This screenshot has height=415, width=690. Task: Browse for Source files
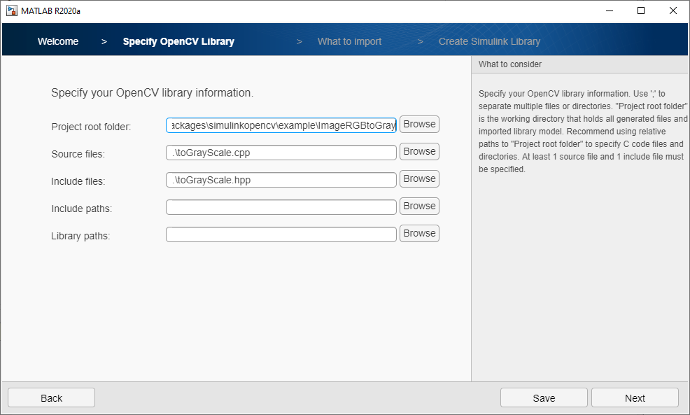coord(419,152)
